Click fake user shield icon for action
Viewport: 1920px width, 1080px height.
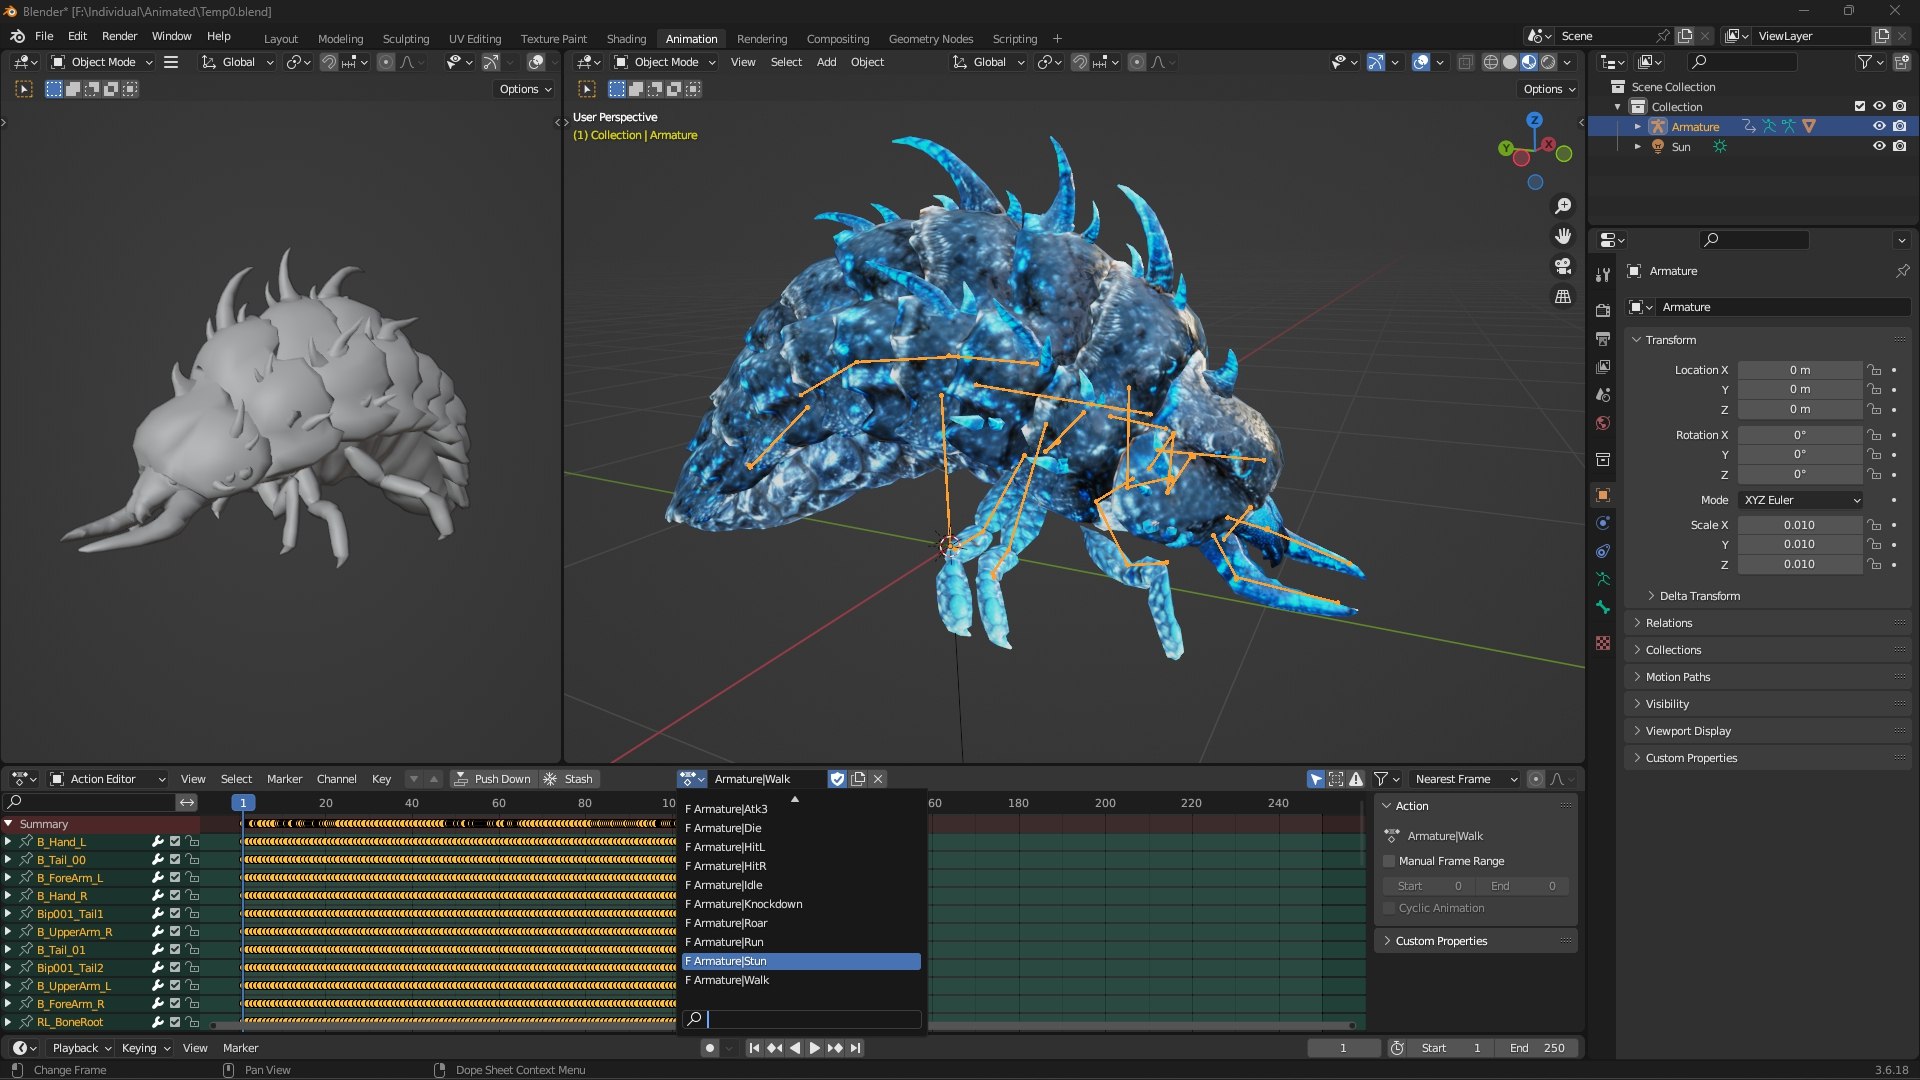838,779
